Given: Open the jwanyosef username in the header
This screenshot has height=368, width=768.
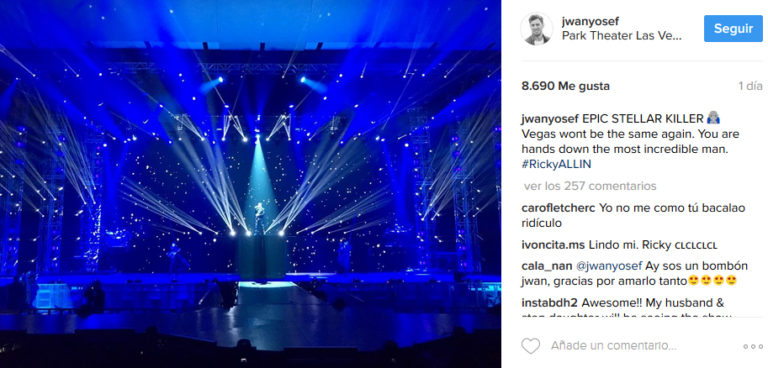Looking at the screenshot, I should (590, 21).
